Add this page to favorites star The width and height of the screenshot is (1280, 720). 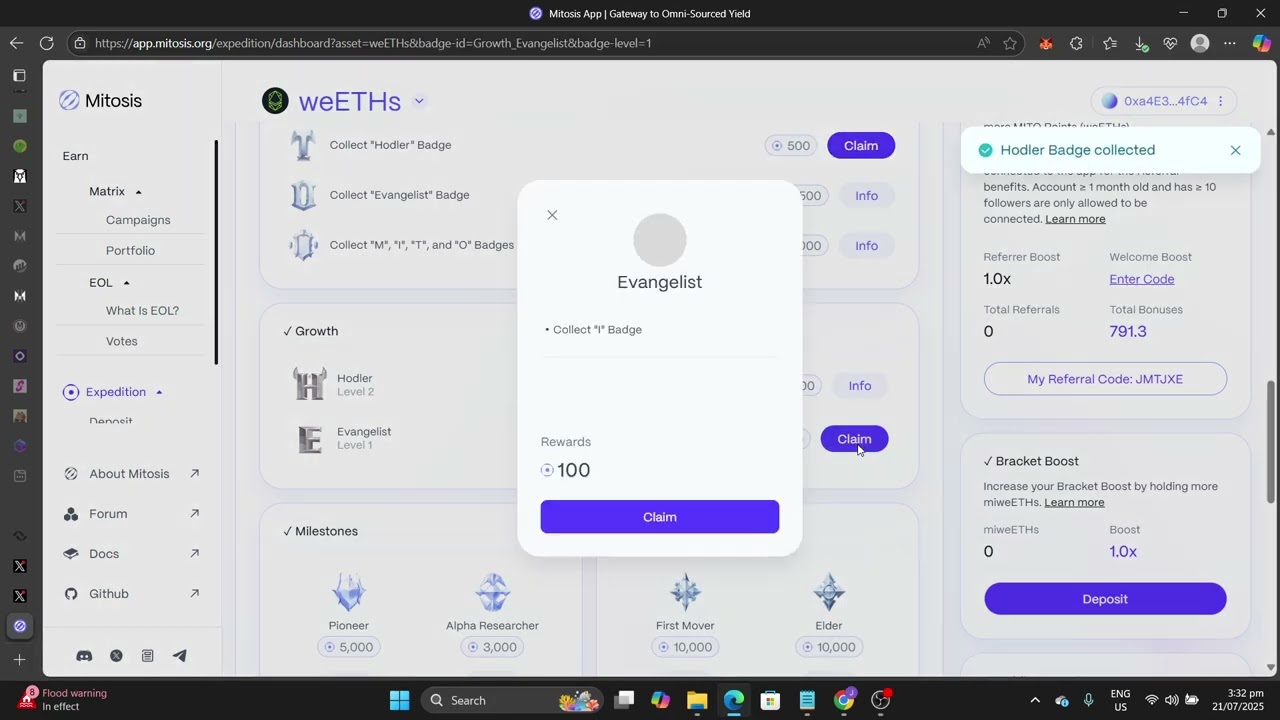[1010, 43]
